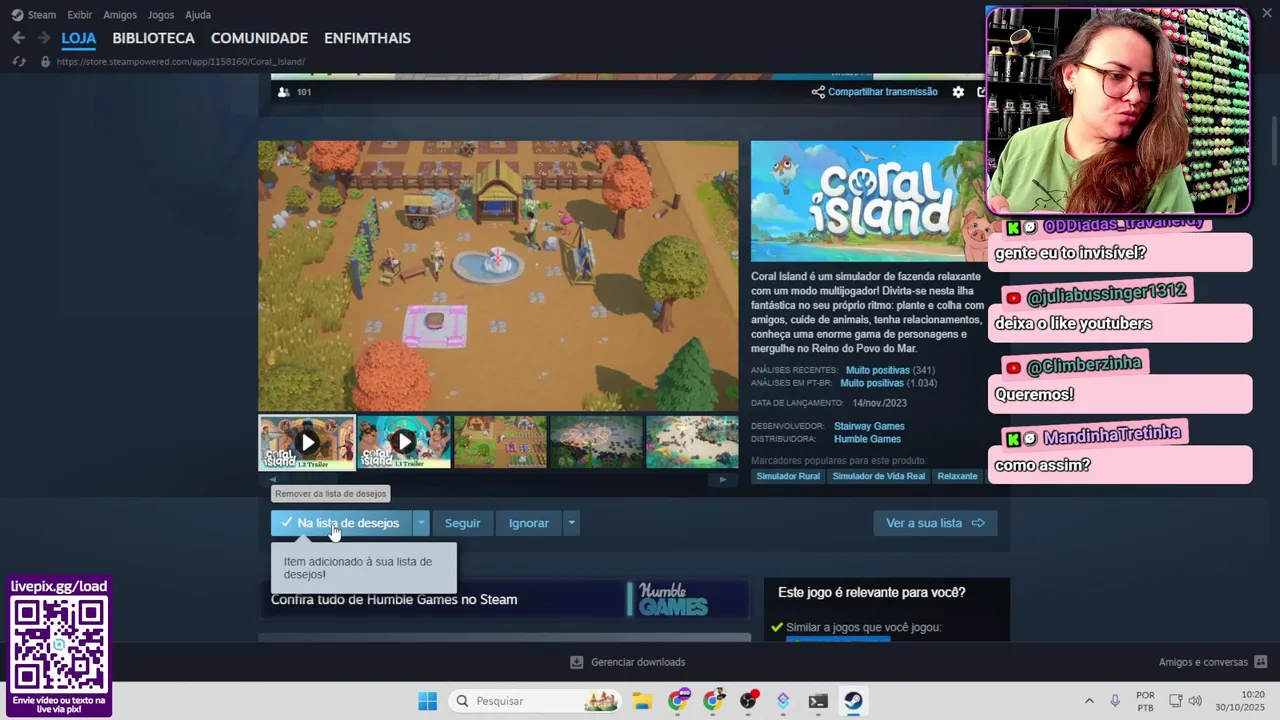The height and width of the screenshot is (720, 1280).
Task: Open Gerenciar downloads
Action: coord(628,662)
